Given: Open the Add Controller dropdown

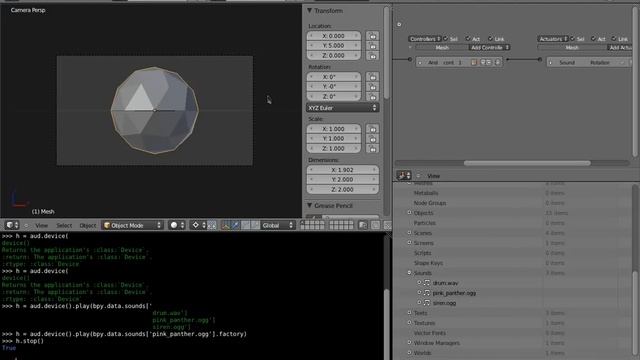Looking at the screenshot, I should (x=490, y=47).
